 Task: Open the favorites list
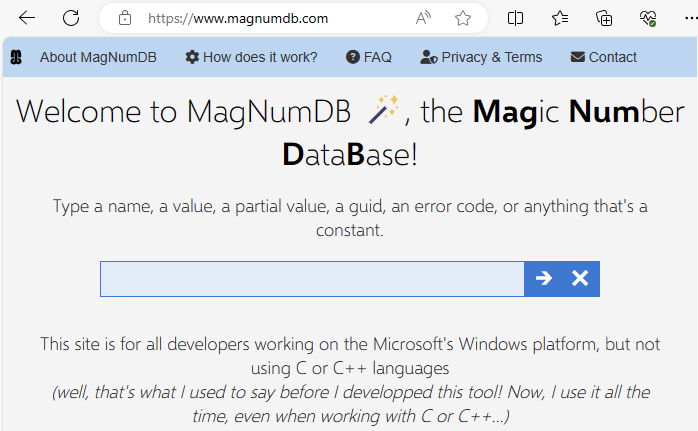coord(560,18)
